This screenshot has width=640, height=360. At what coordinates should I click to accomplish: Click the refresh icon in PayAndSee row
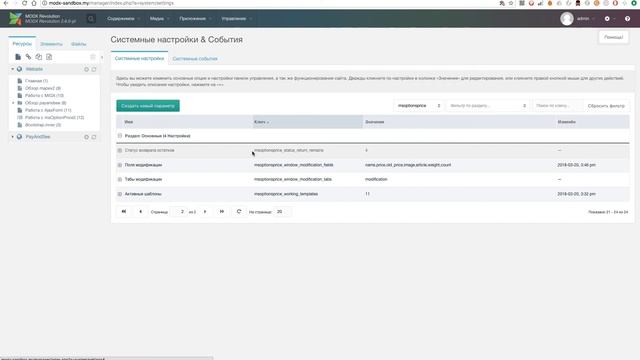pyautogui.click(x=94, y=137)
